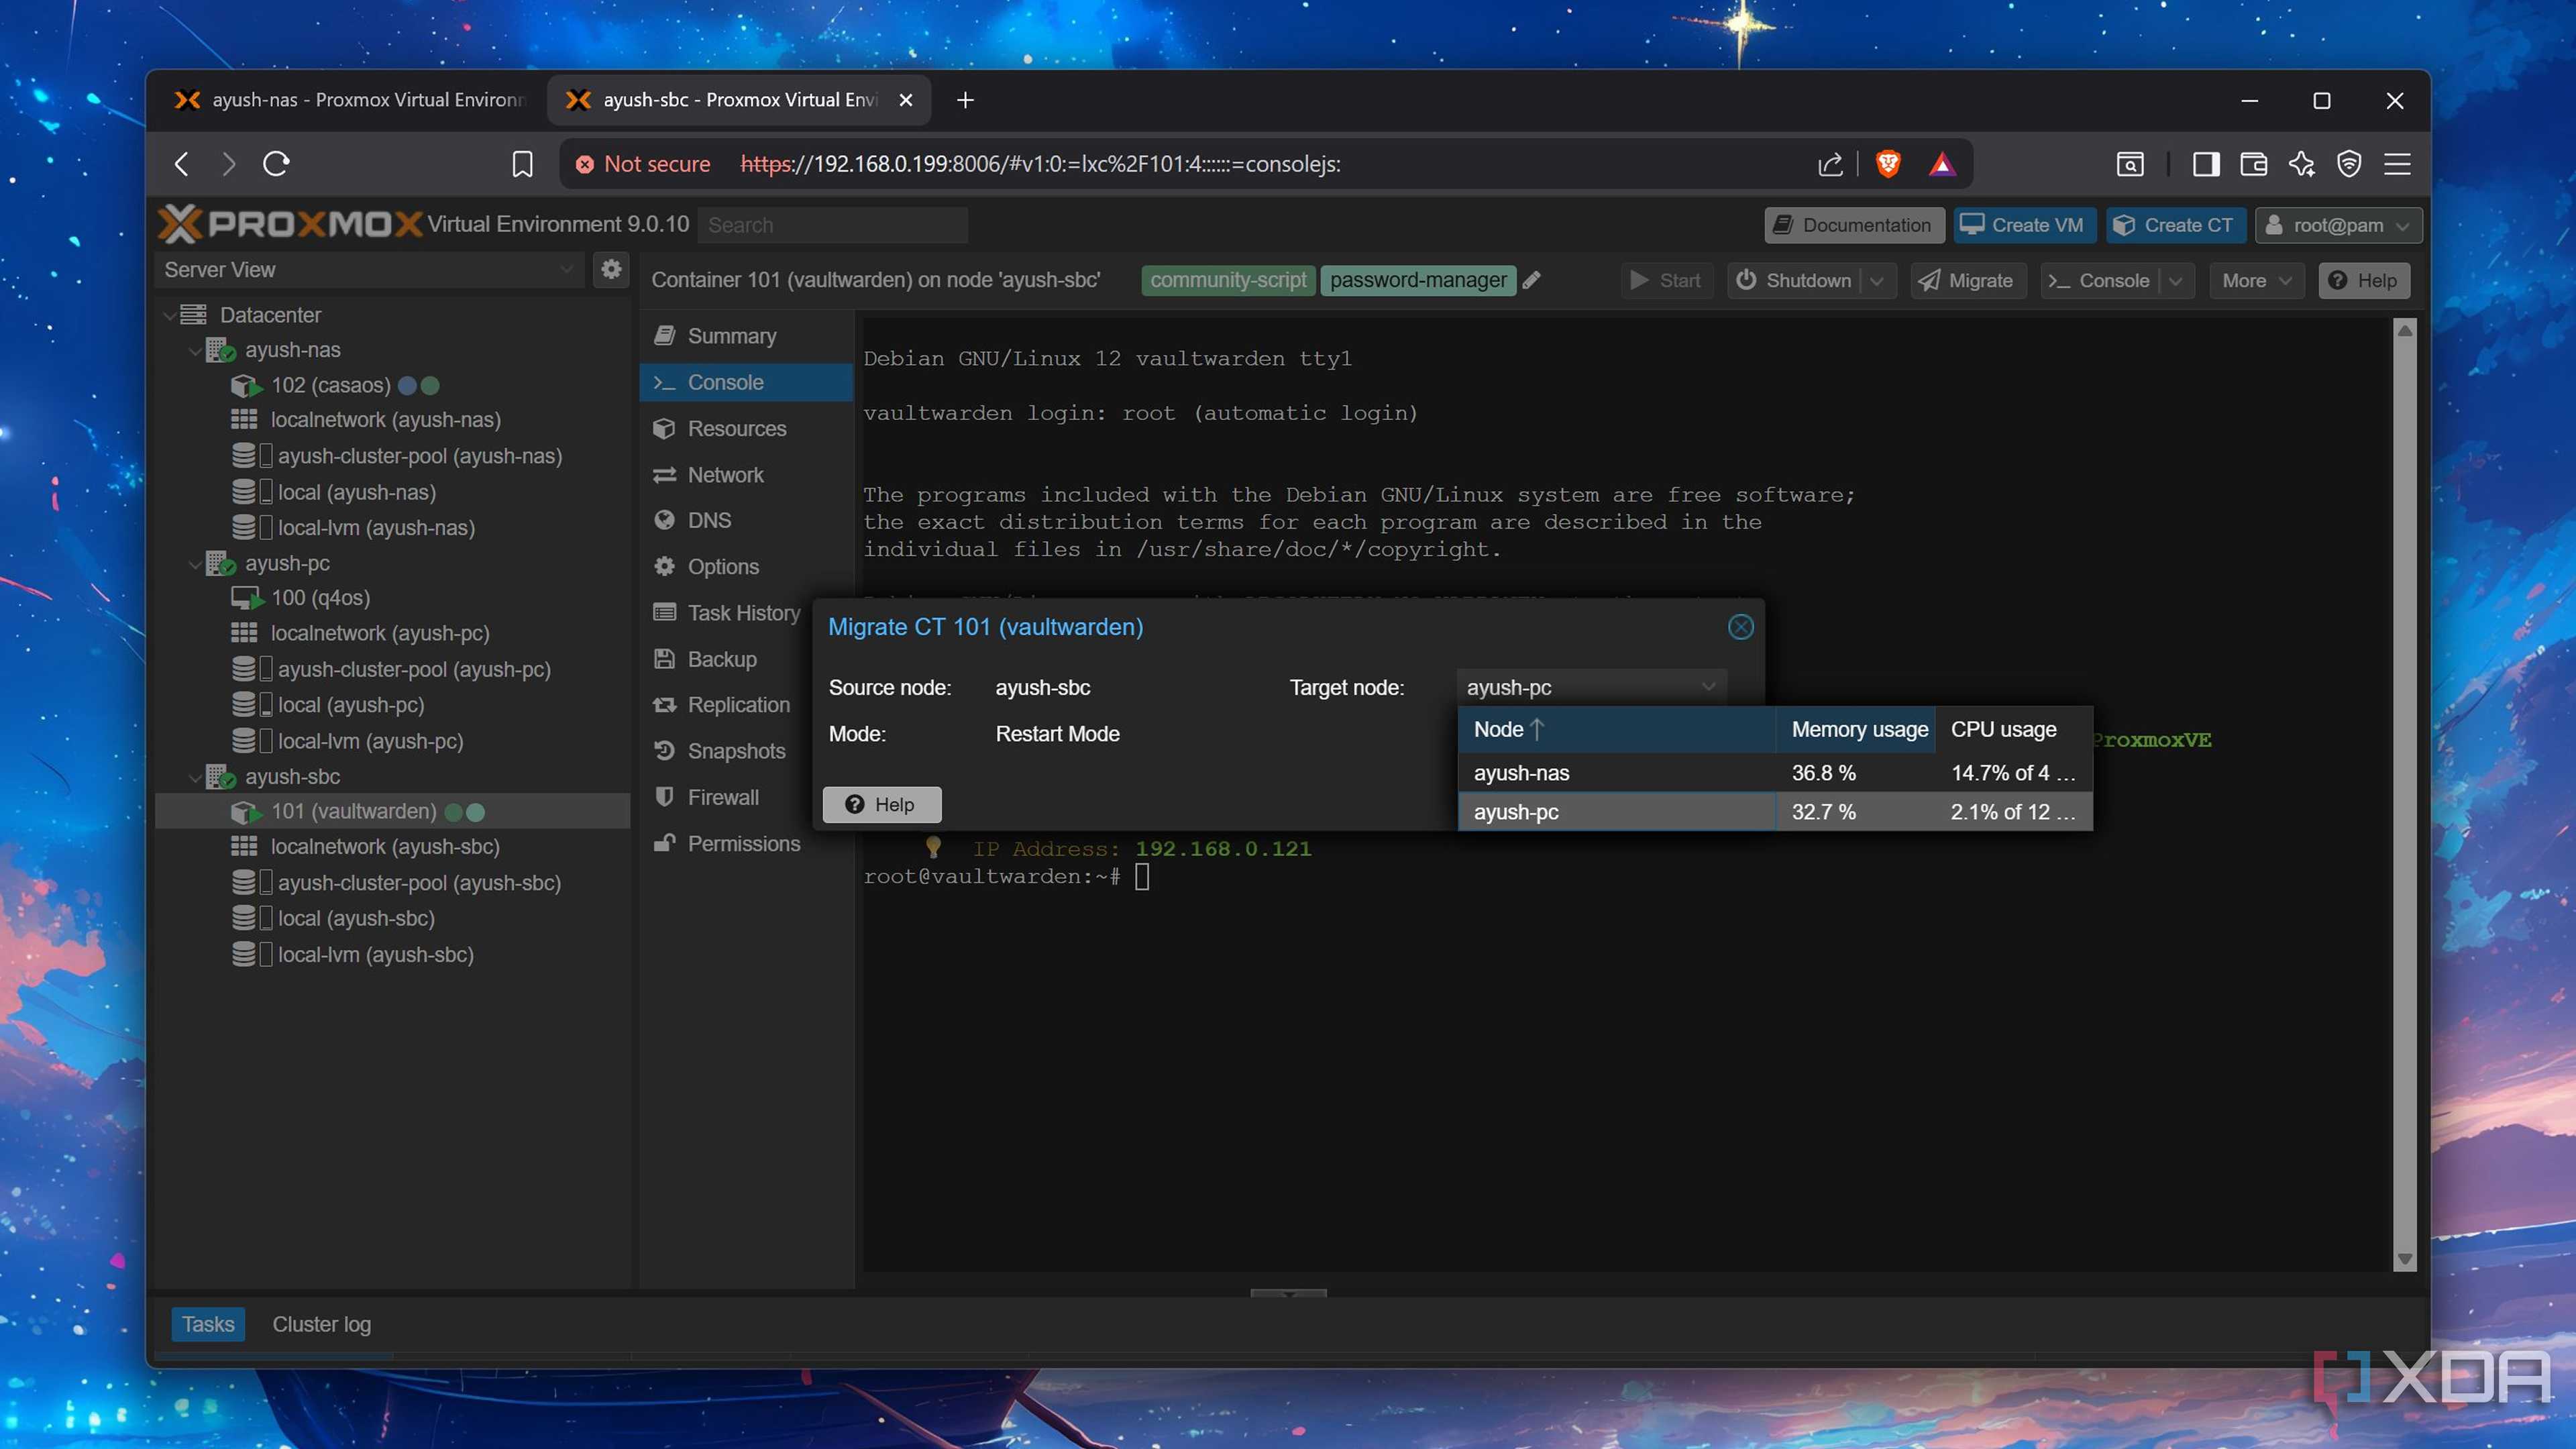The image size is (2576, 1449).
Task: Open the Brave Wallet icon
Action: (x=2254, y=164)
